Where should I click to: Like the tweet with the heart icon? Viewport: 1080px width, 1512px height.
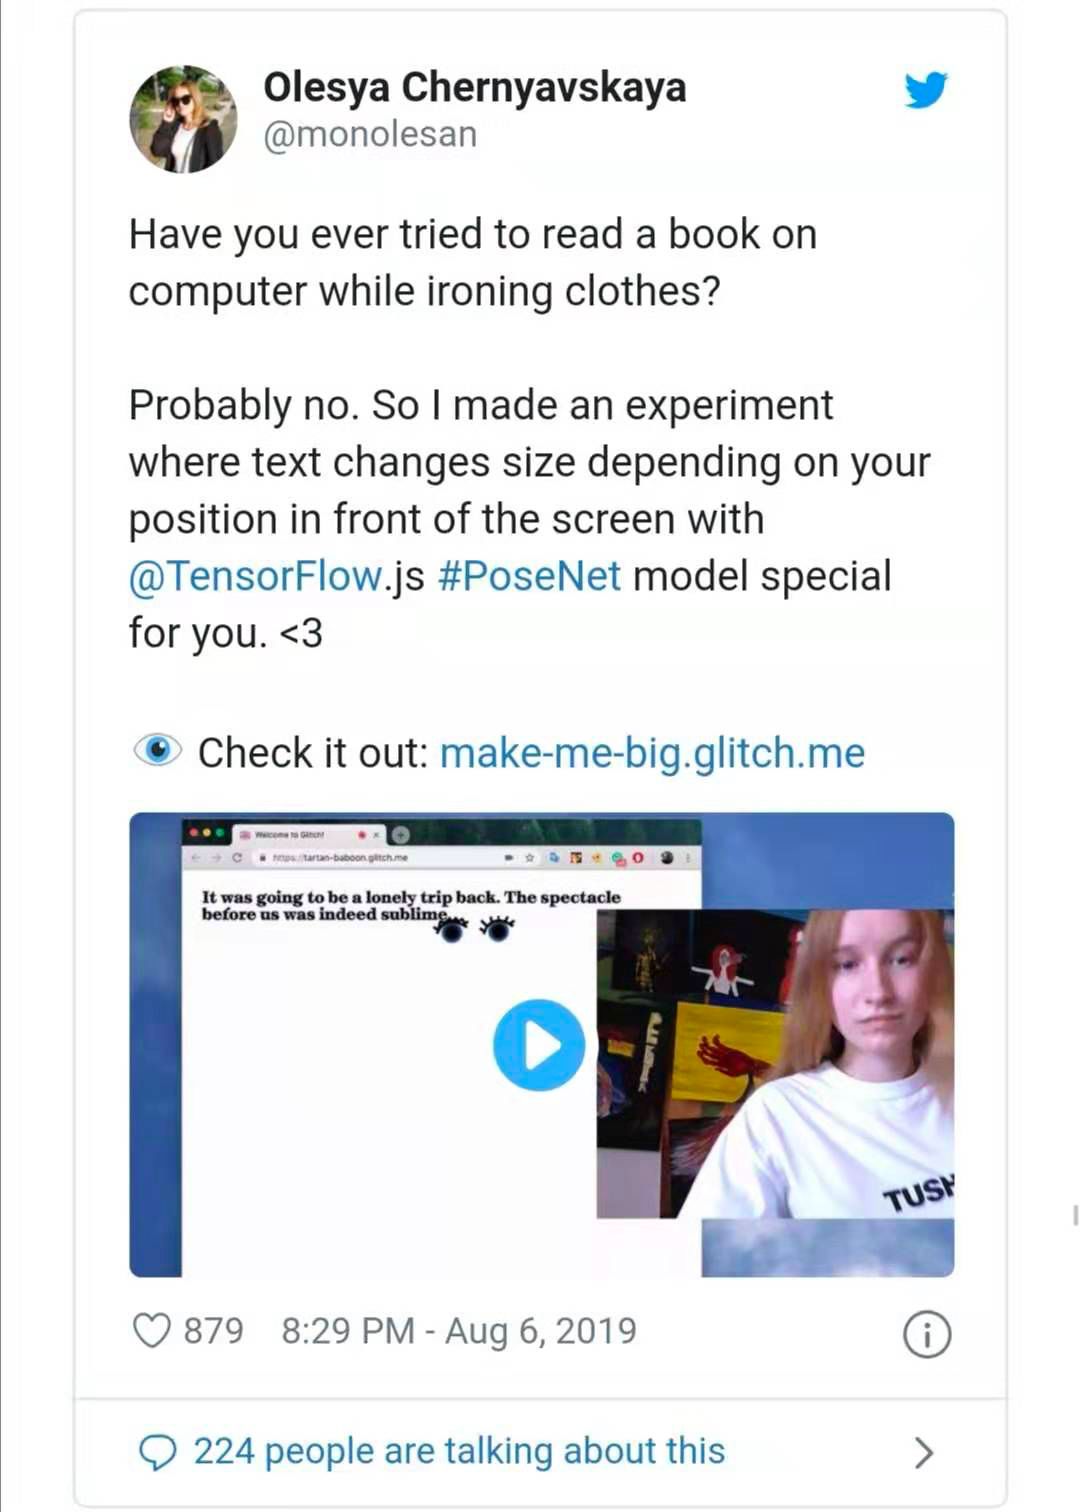152,1331
